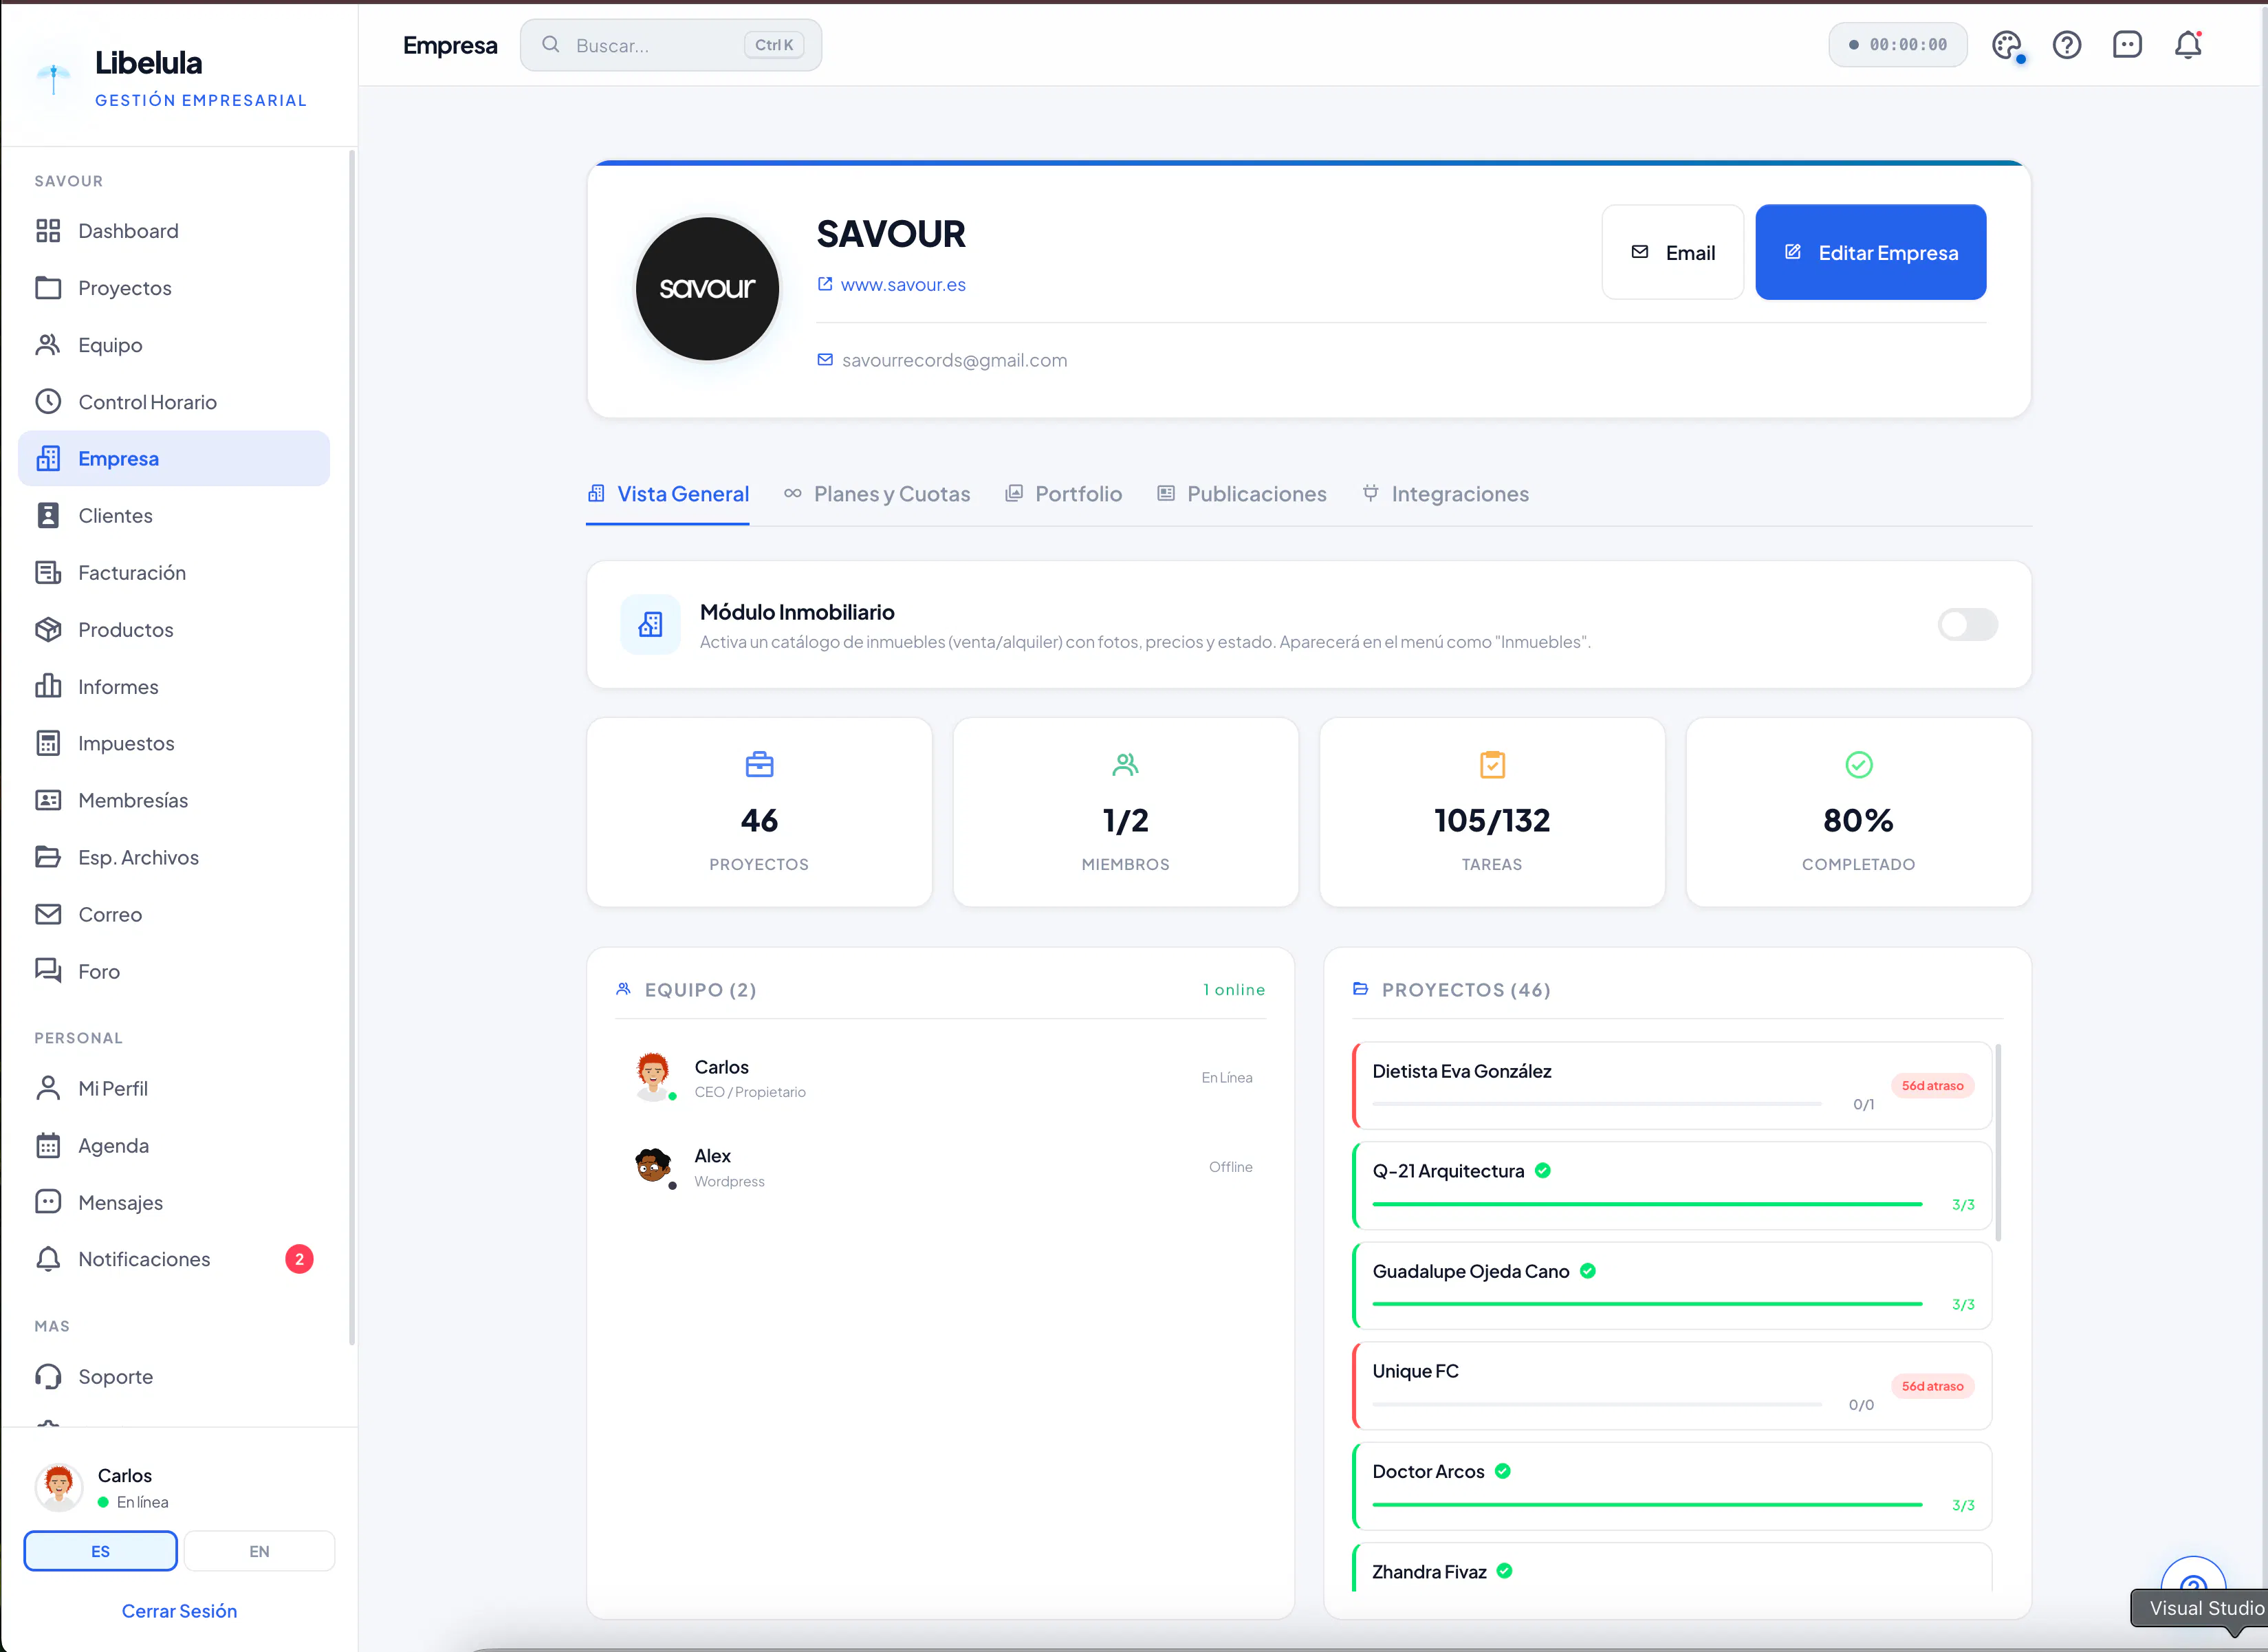This screenshot has height=1652, width=2268.
Task: Click the briefcase icon in Proyectos card
Action: pos(760,765)
